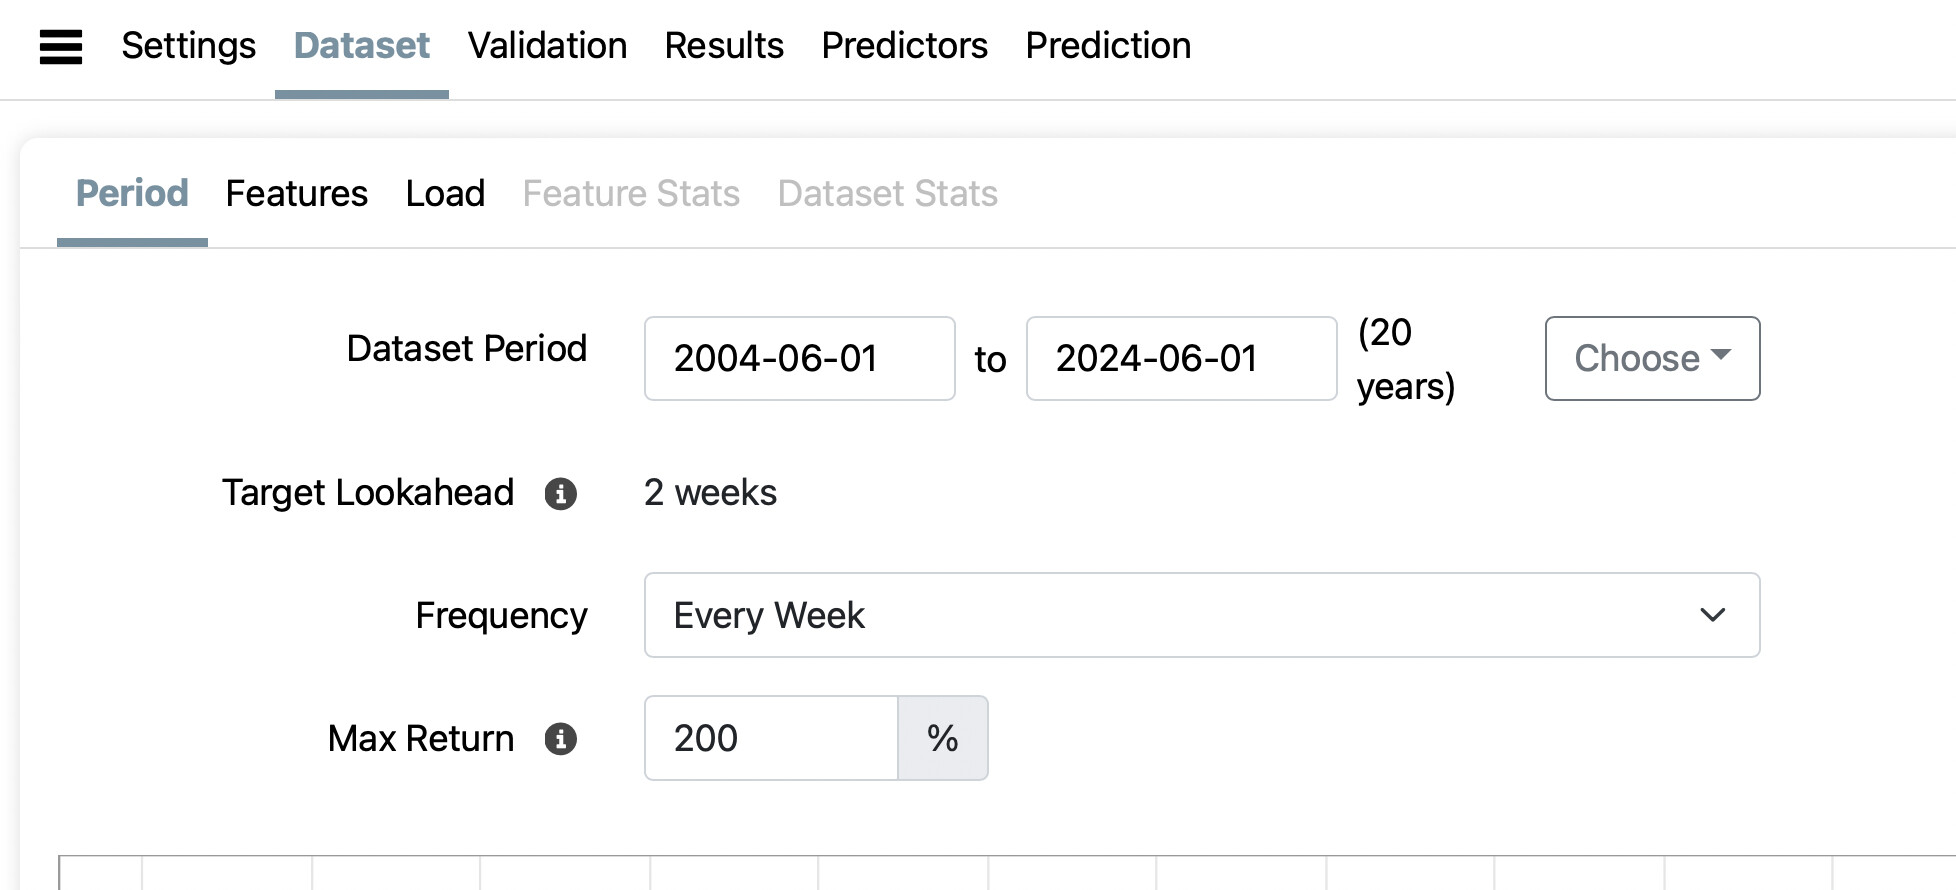Click the start date field 2004-06-01
Image resolution: width=1956 pixels, height=890 pixels.
[x=799, y=359]
